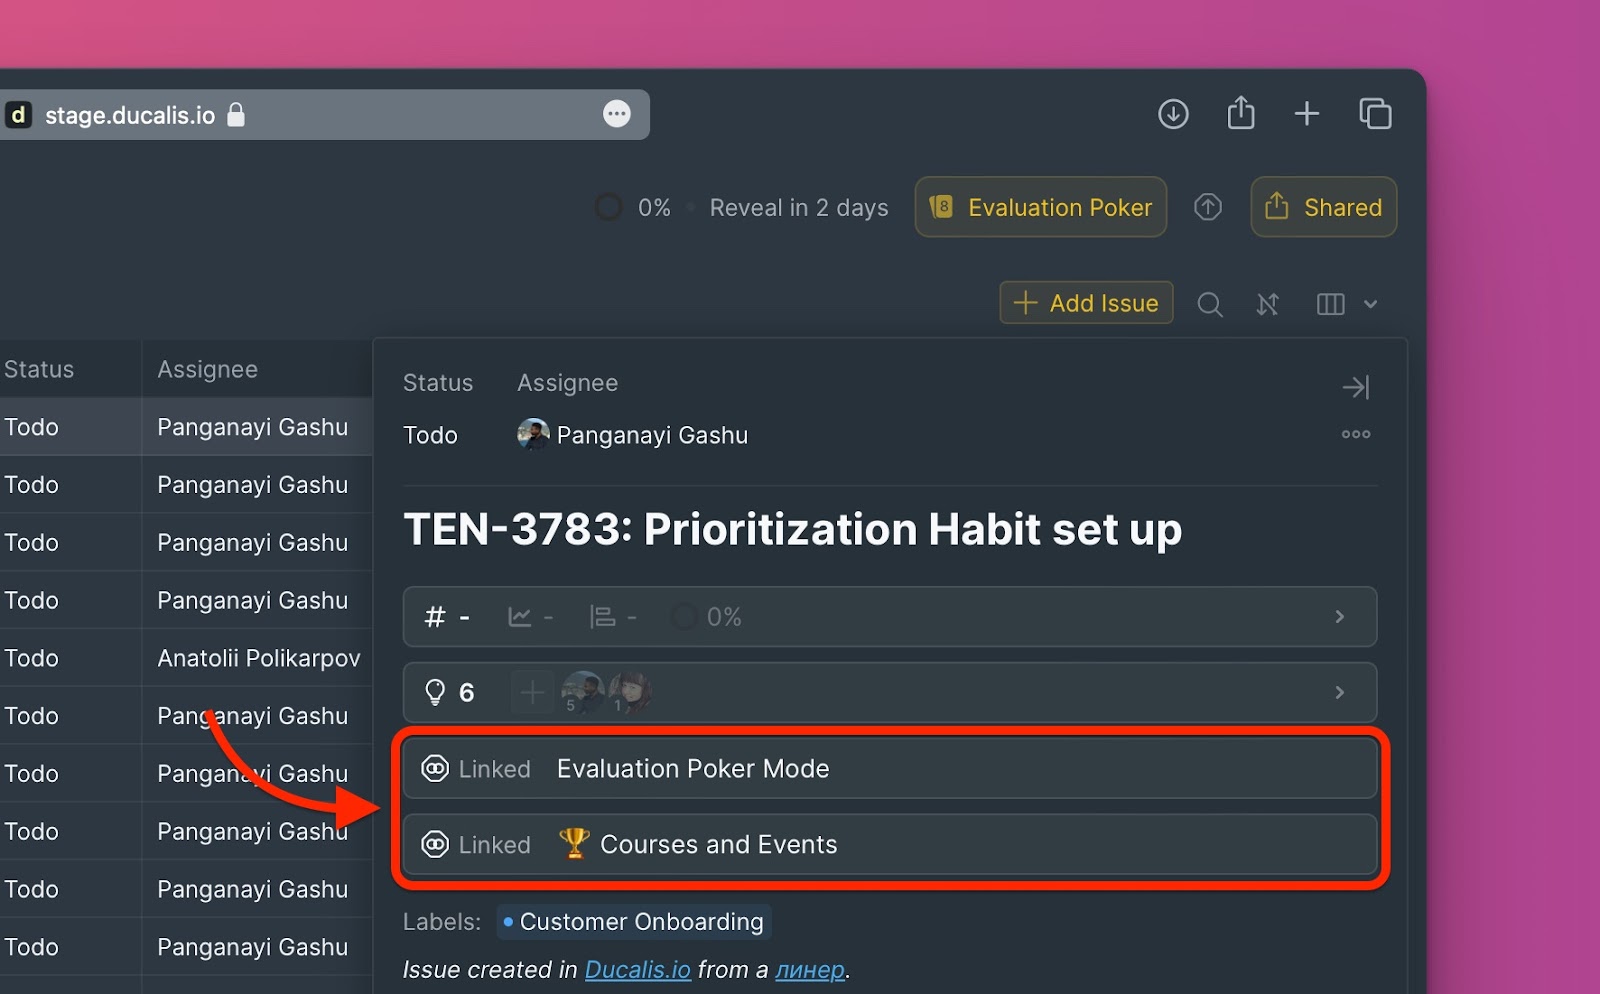Click the search icon beside Add Issue
This screenshot has width=1600, height=994.
[x=1210, y=304]
